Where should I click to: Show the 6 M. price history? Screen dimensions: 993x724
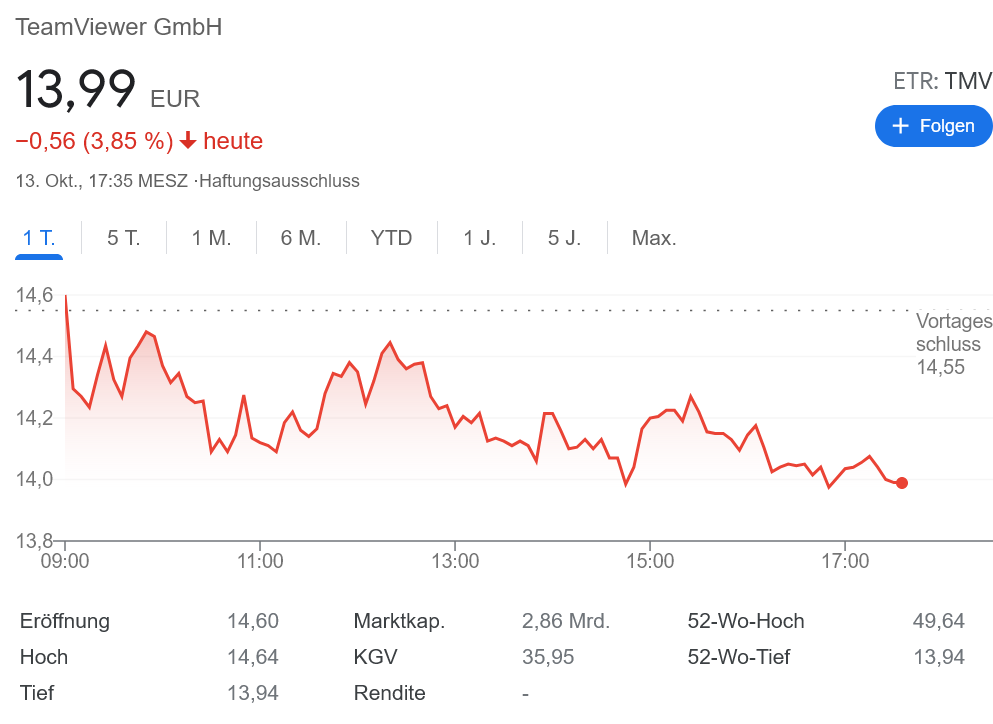pyautogui.click(x=300, y=238)
